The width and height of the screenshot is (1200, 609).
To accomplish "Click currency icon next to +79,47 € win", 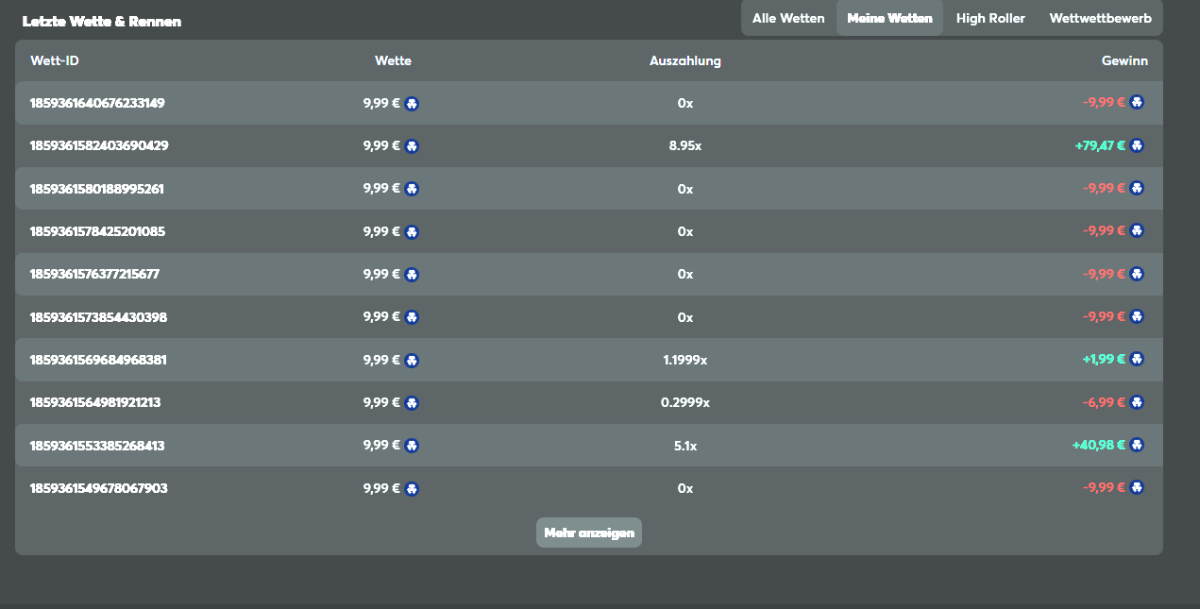I will tap(1136, 145).
